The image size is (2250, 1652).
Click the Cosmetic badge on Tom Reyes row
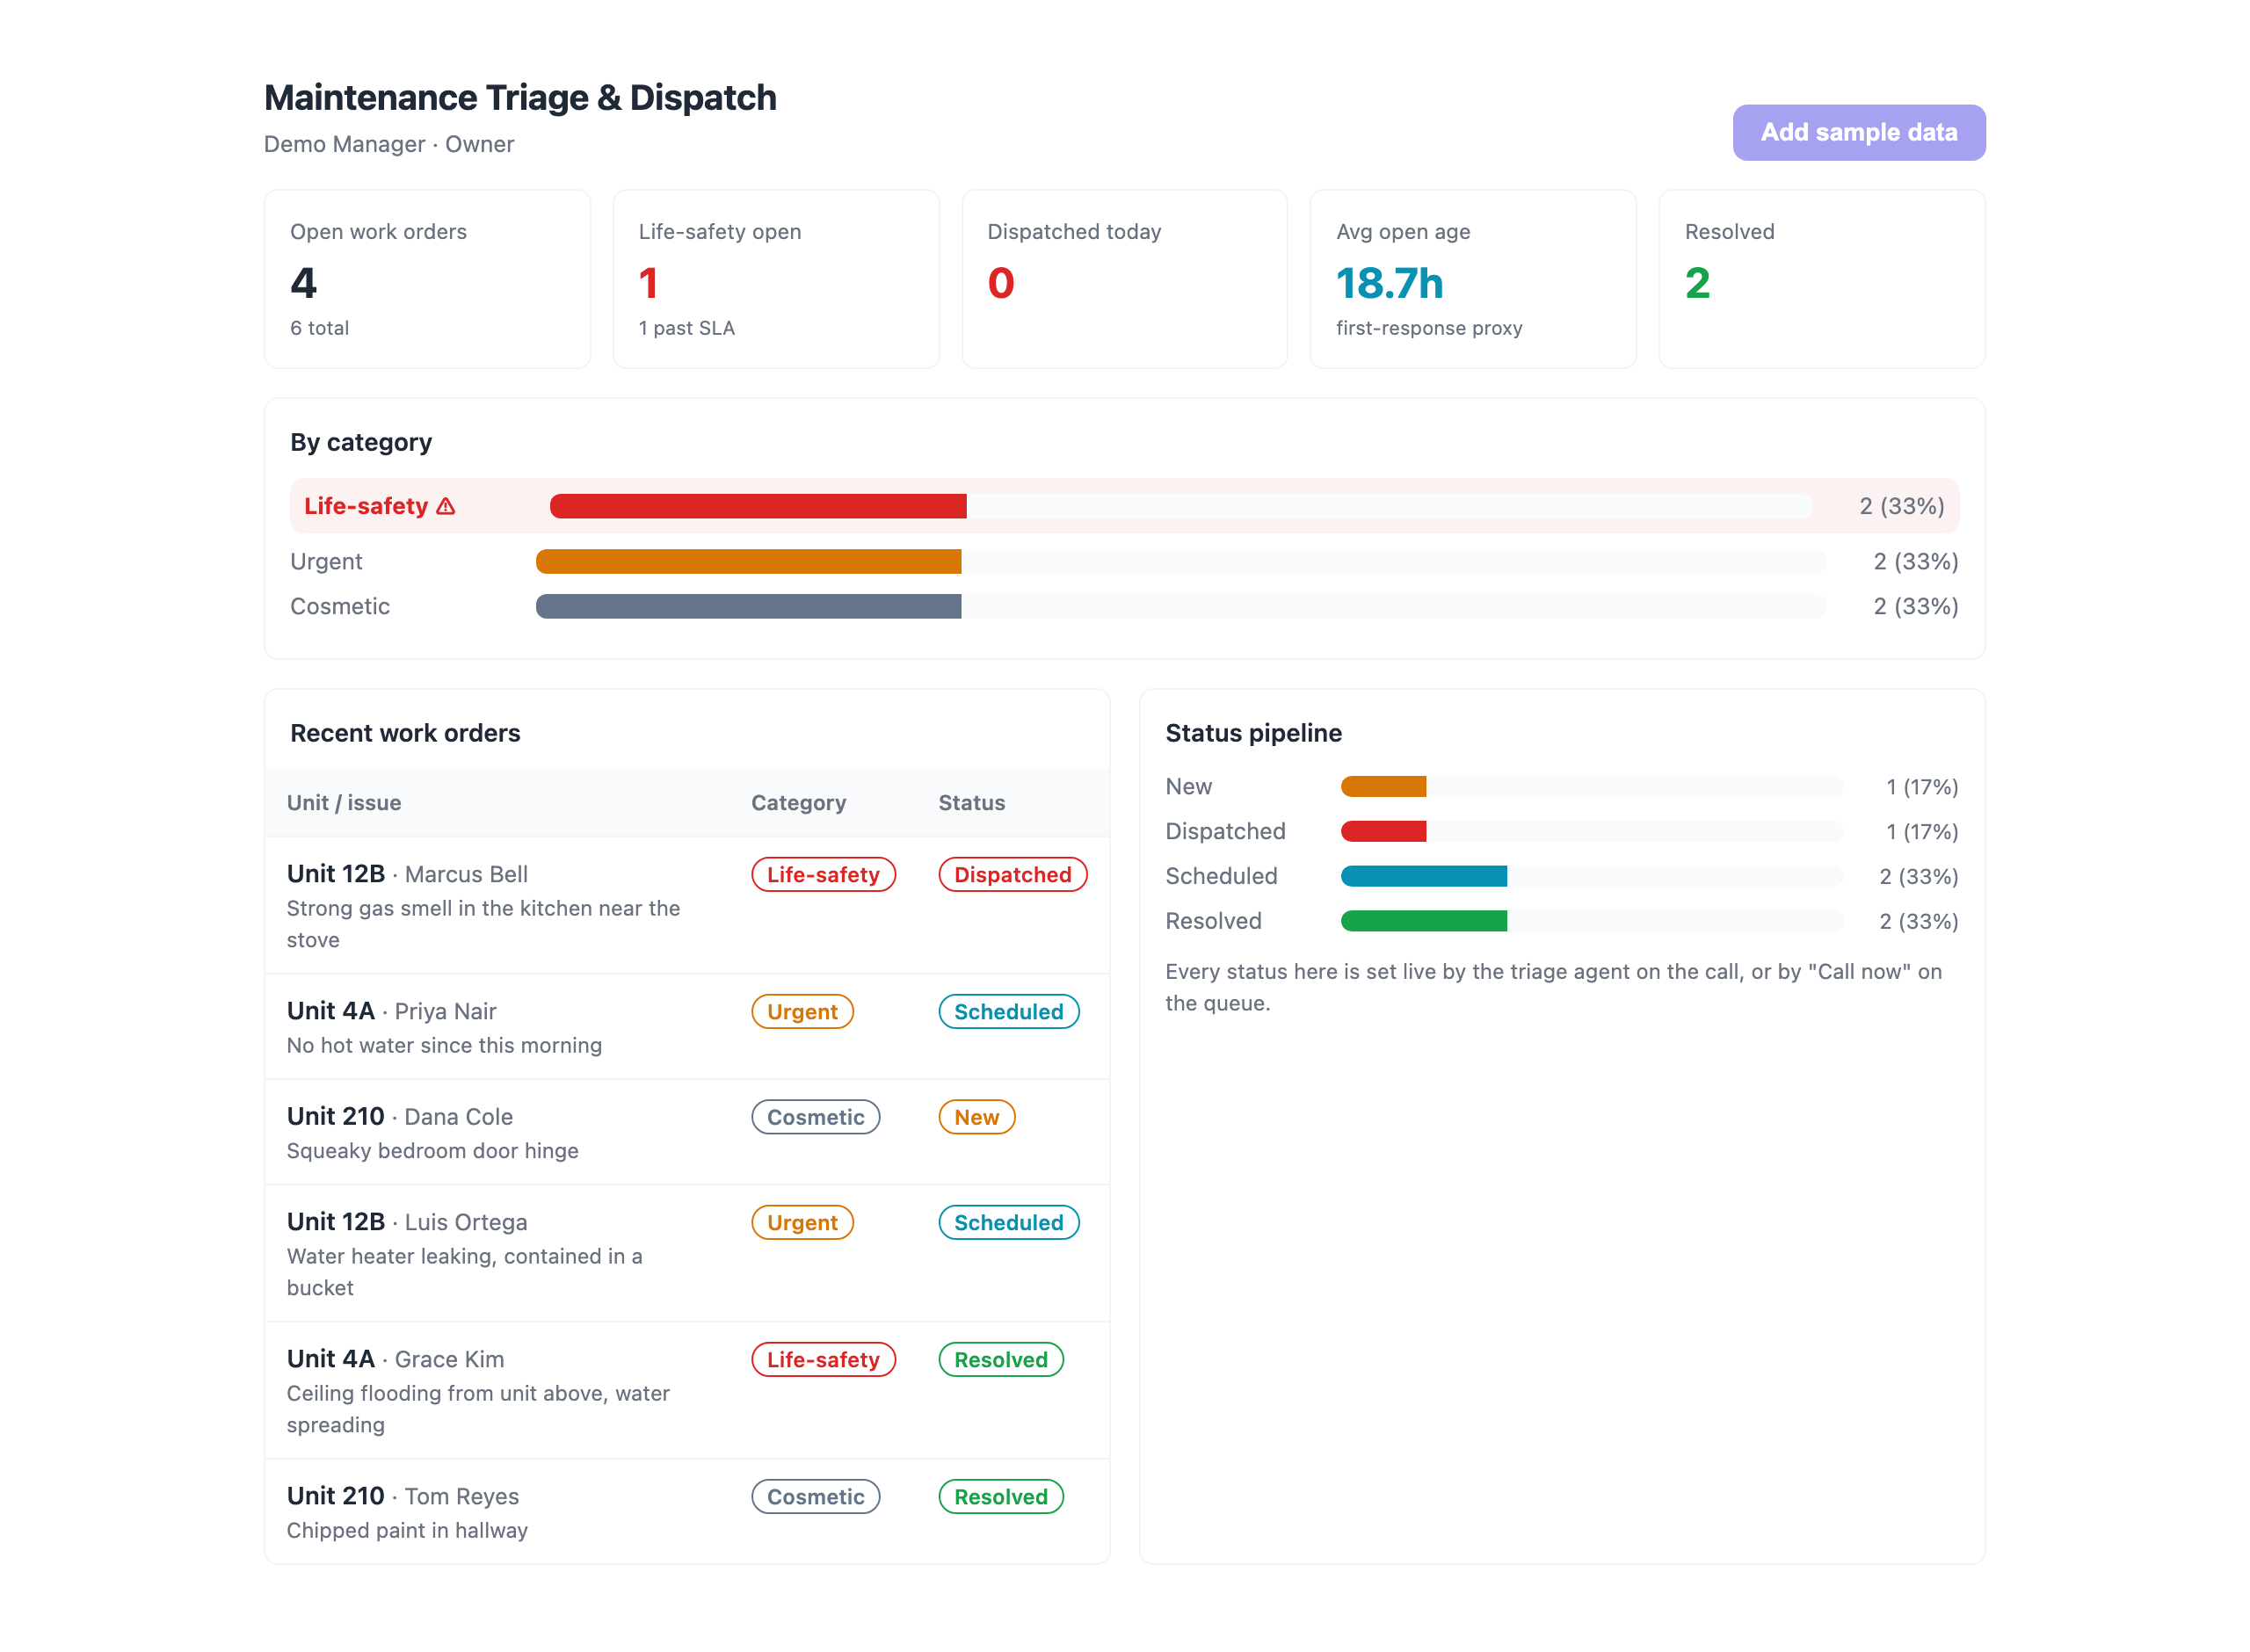pos(815,1496)
